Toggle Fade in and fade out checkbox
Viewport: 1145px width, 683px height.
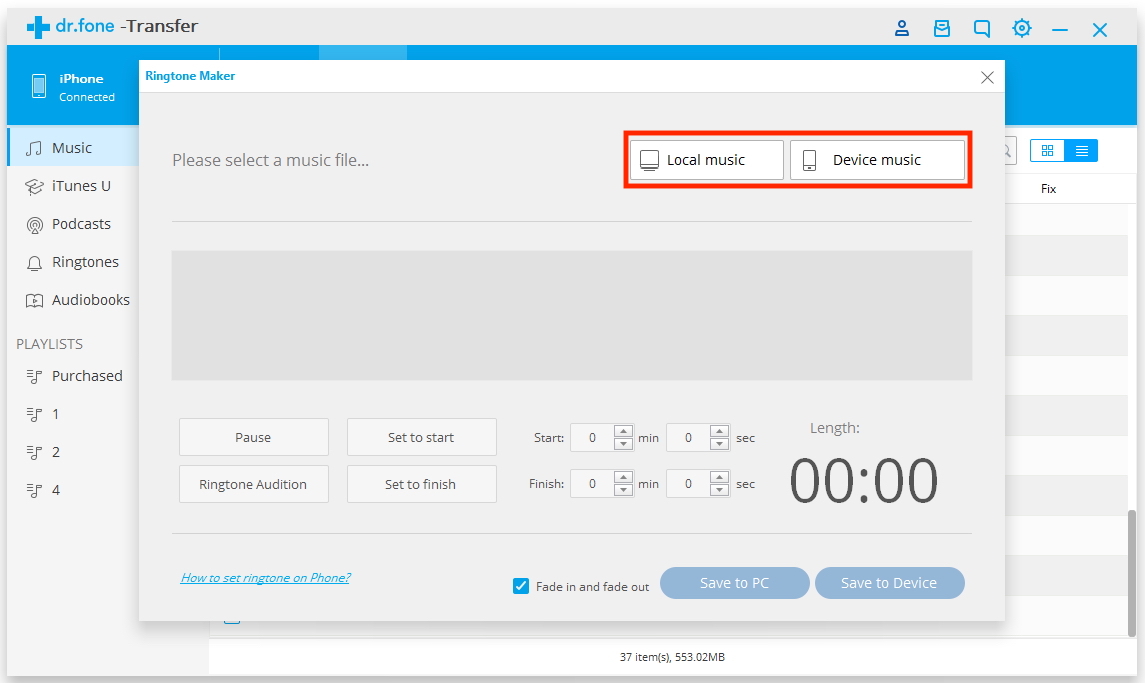[x=521, y=586]
